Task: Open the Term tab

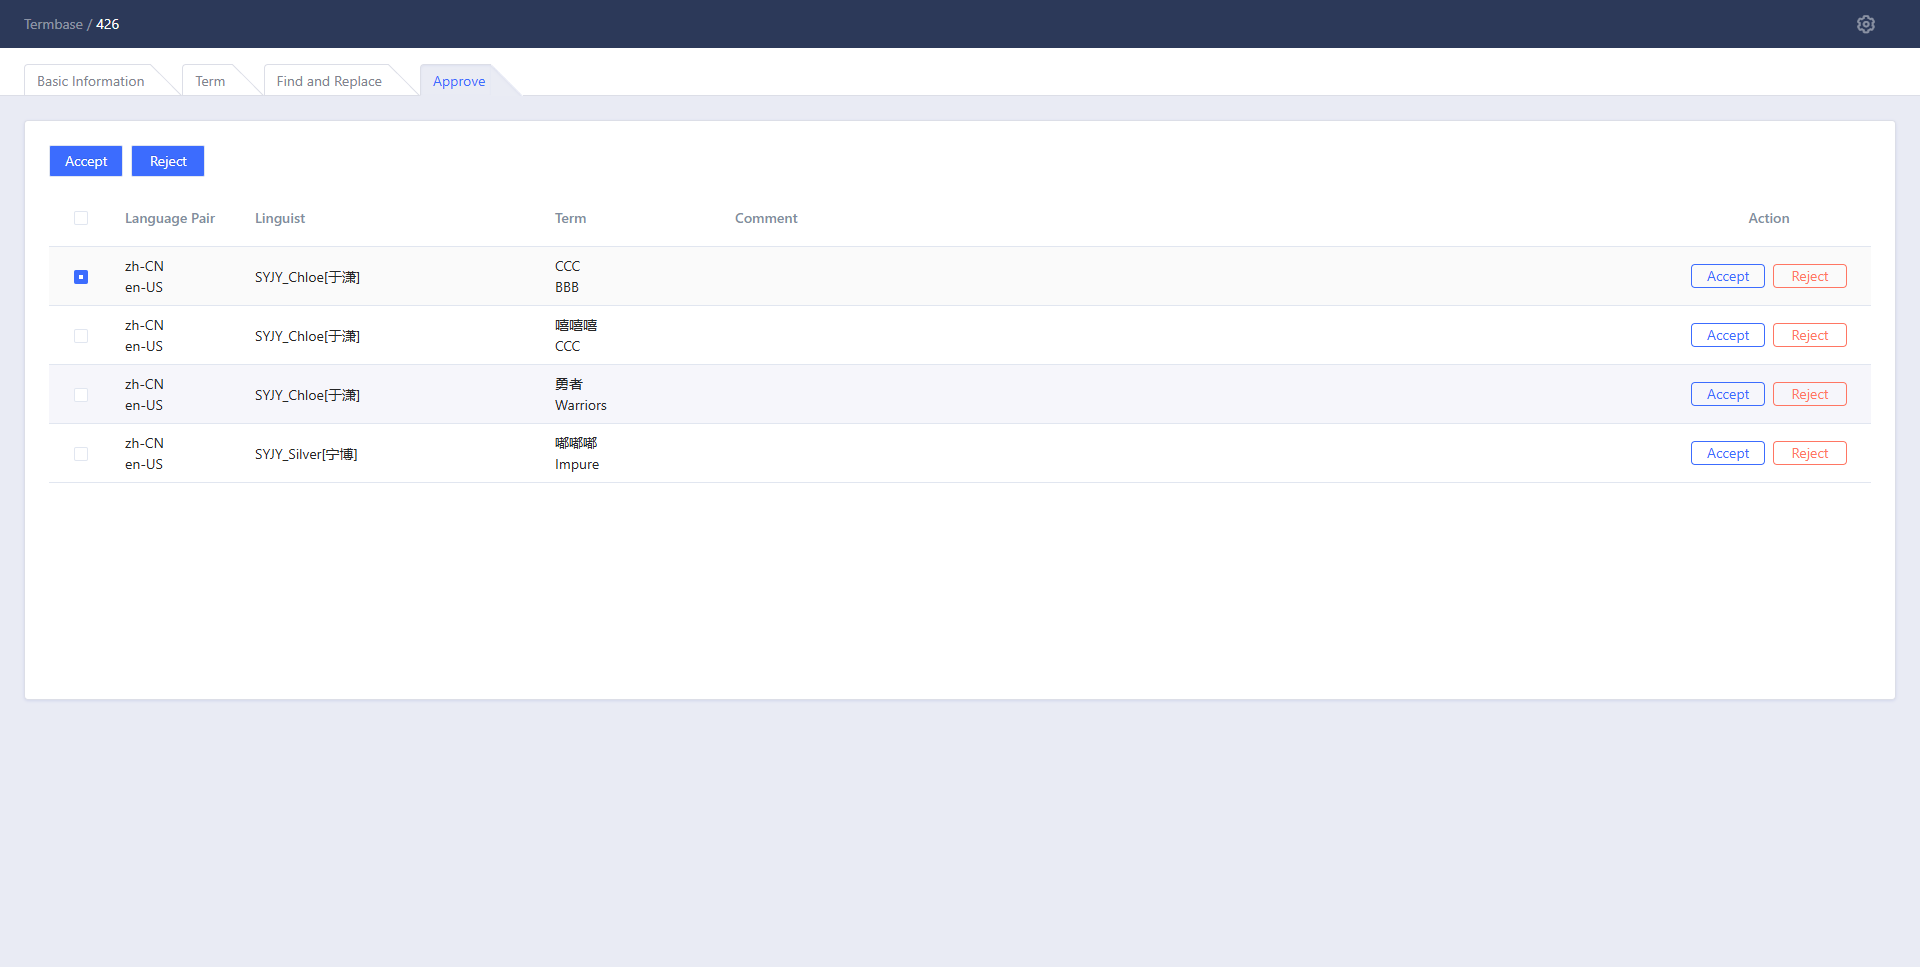Action: coord(210,81)
